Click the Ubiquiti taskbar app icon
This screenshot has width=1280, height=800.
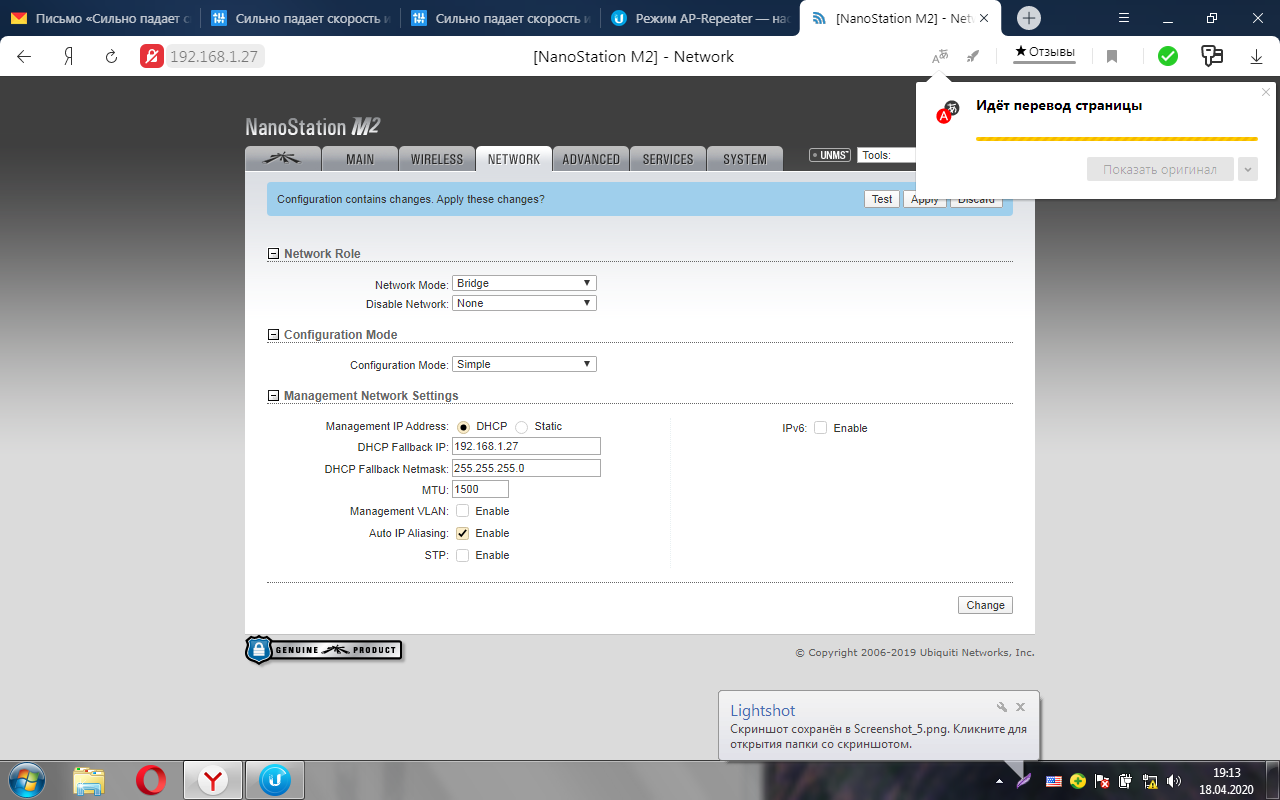tap(275, 780)
